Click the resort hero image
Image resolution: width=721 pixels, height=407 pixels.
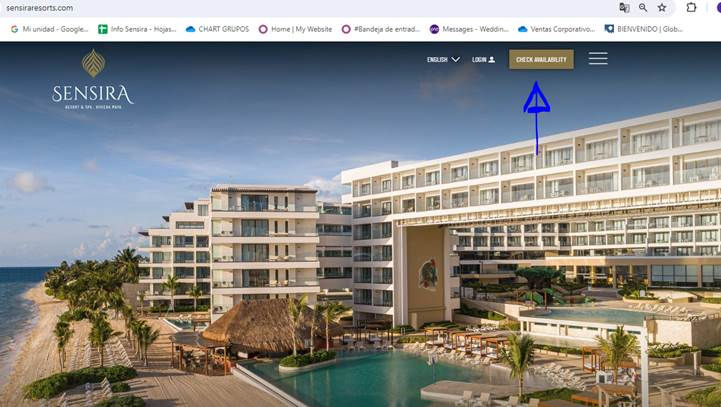coord(360,239)
